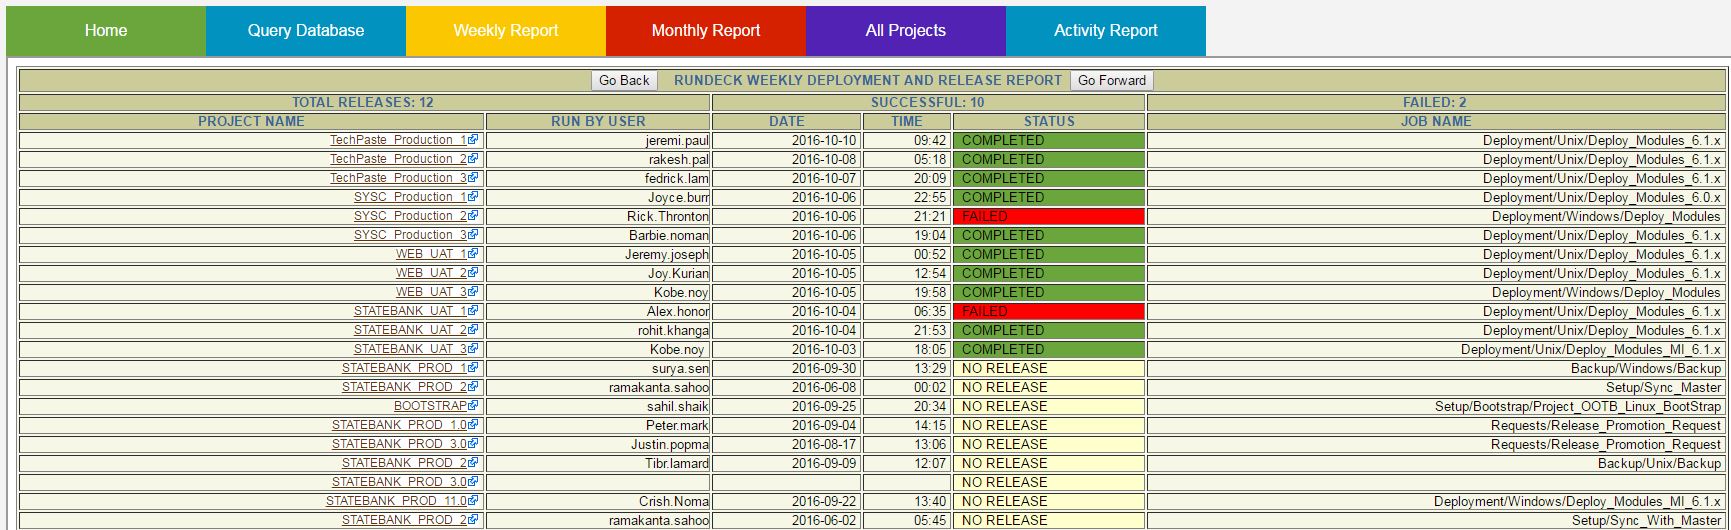The image size is (1731, 530).
Task: Click external link icon in Justin.popma's STATEBANK_PROD_3.0 row
Action: (473, 444)
